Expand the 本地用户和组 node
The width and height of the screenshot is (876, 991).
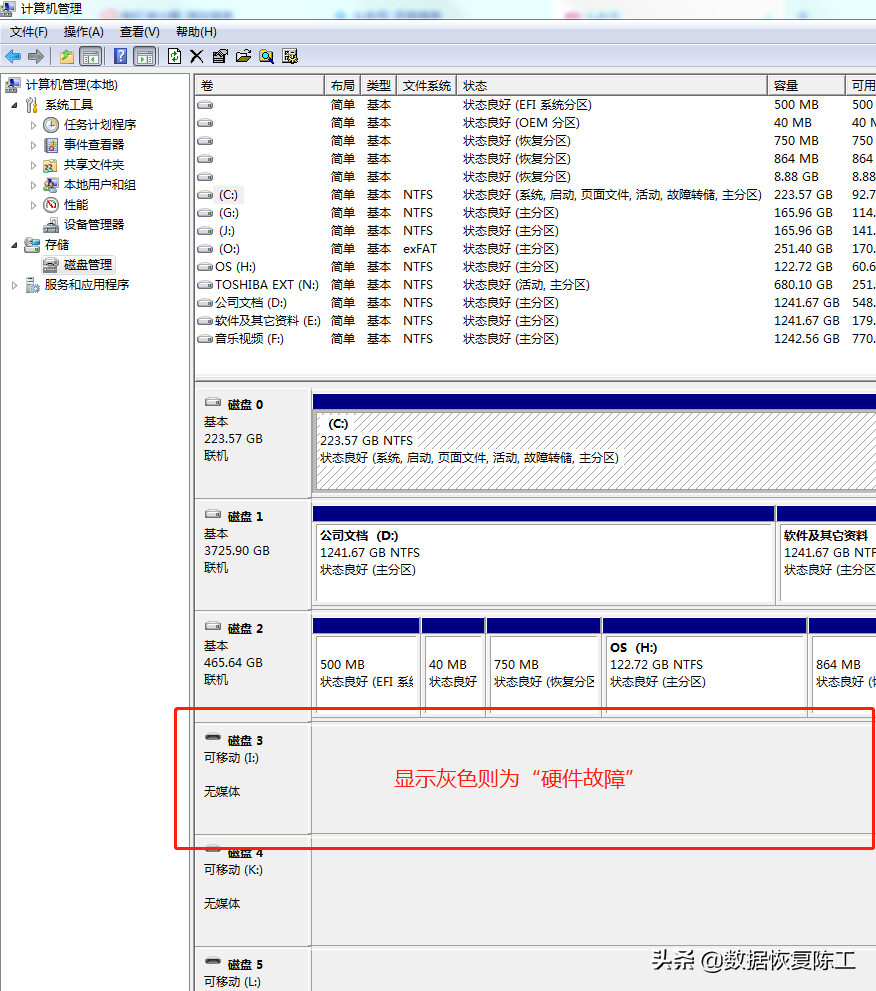point(33,185)
